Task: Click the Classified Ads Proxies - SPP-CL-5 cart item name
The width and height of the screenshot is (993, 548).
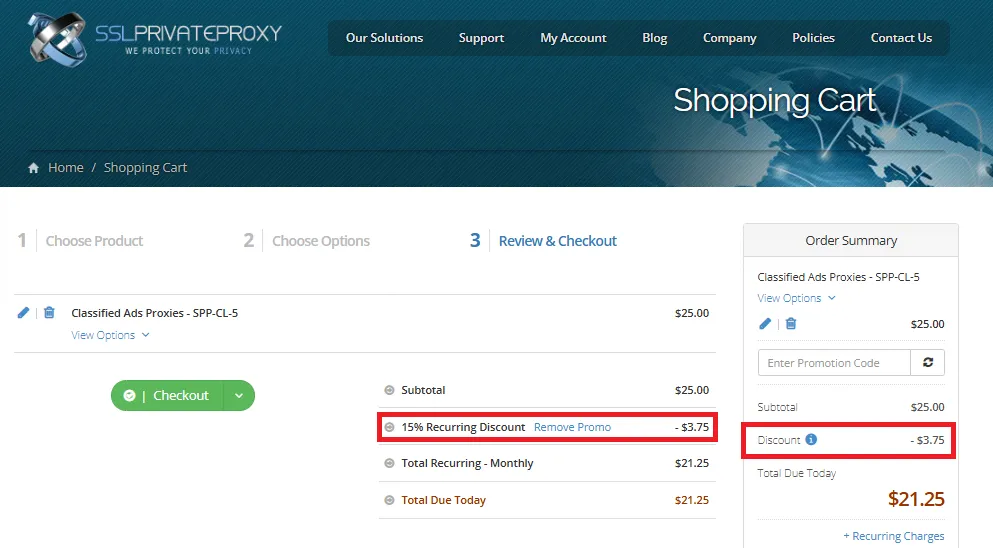Action: 155,313
